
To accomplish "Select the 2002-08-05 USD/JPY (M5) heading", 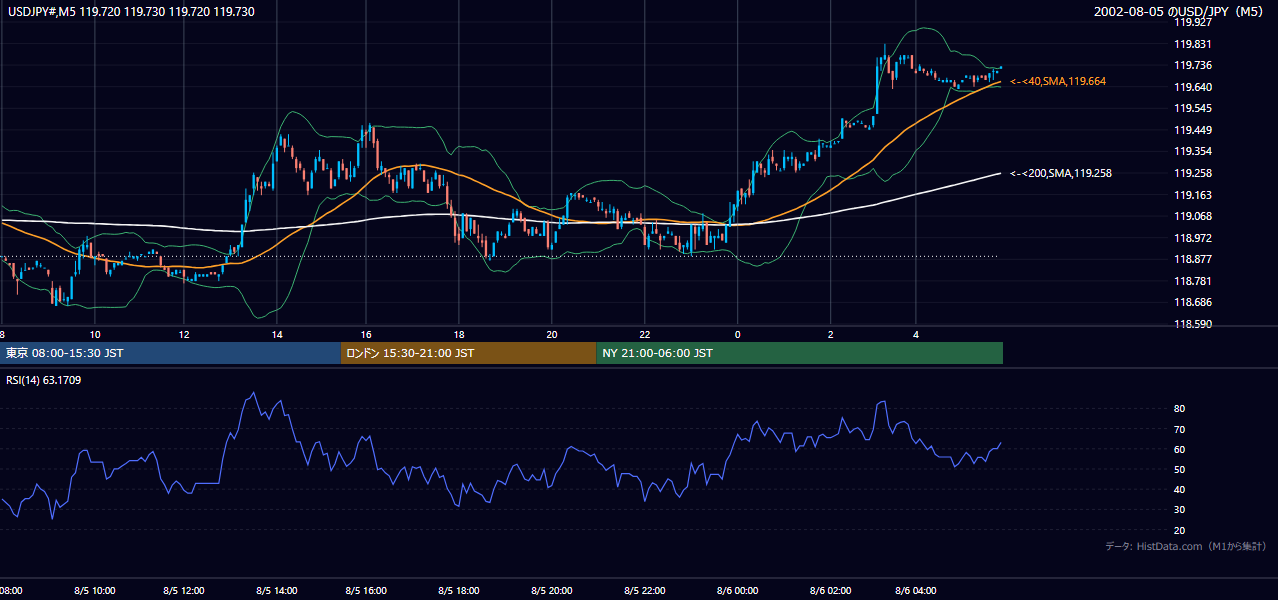I will 1179,11.
